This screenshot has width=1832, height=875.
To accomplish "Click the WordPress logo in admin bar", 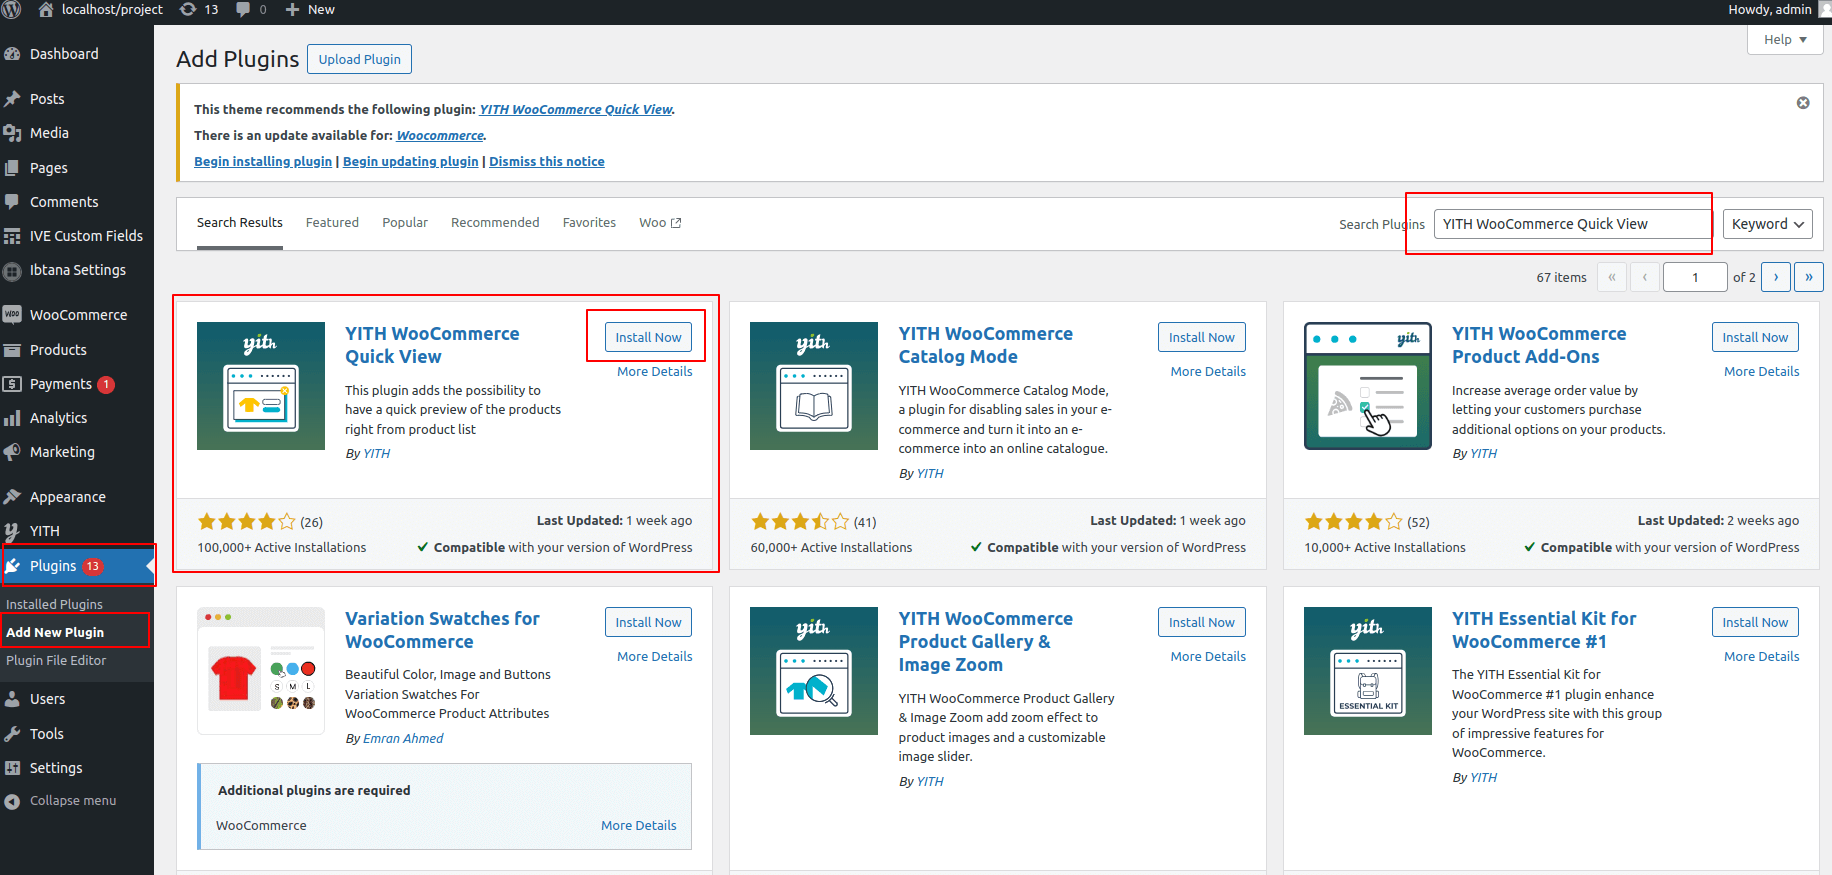I will coord(11,9).
